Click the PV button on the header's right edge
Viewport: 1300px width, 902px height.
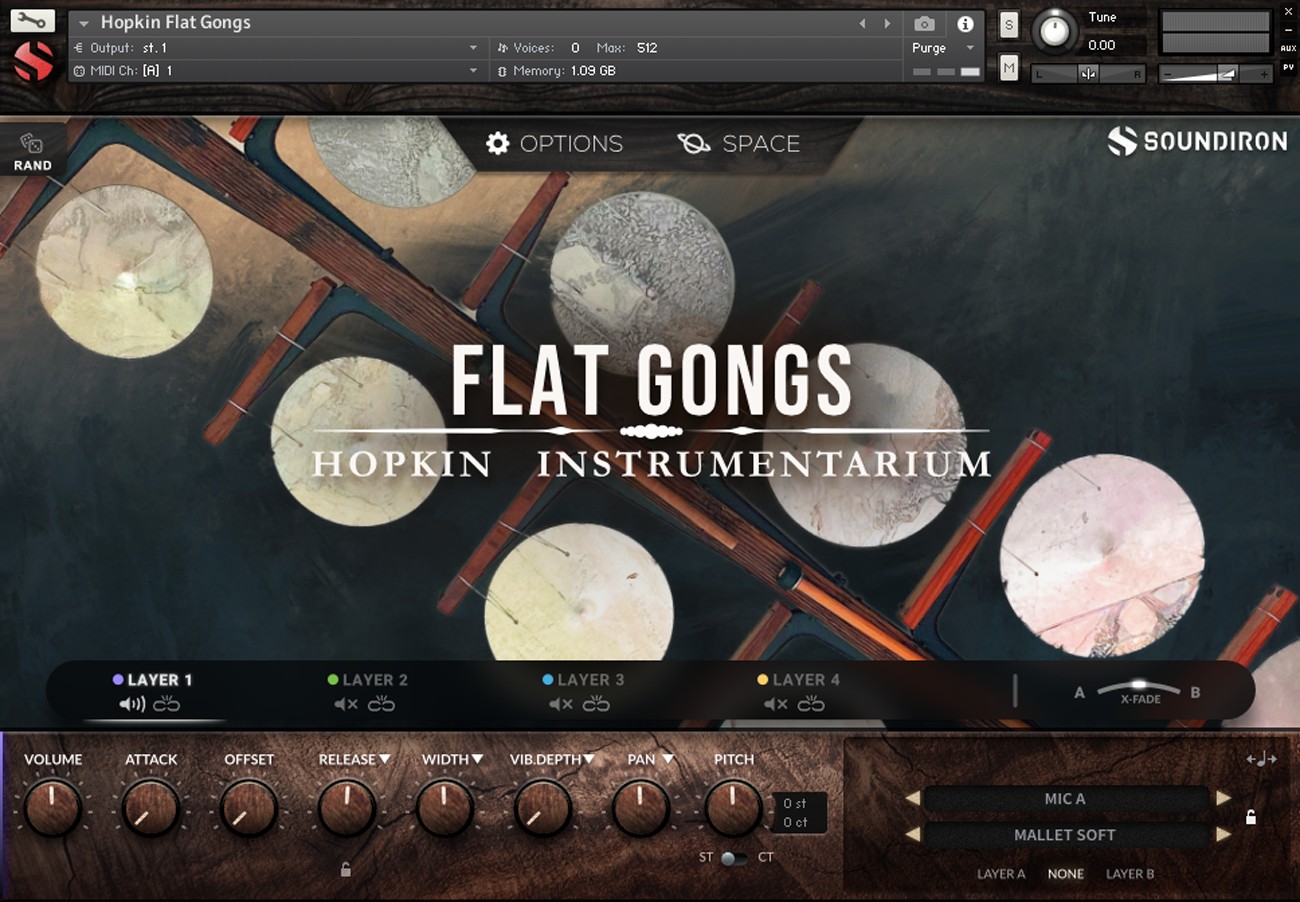coord(1288,67)
